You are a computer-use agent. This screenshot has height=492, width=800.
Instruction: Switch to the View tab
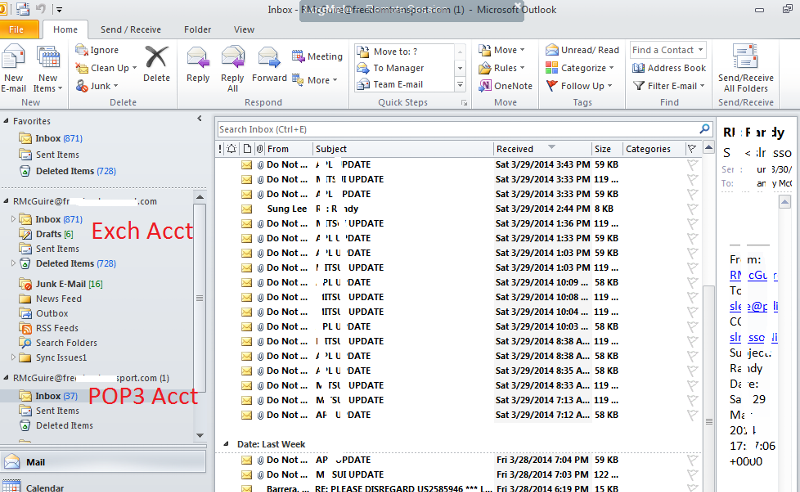[244, 30]
